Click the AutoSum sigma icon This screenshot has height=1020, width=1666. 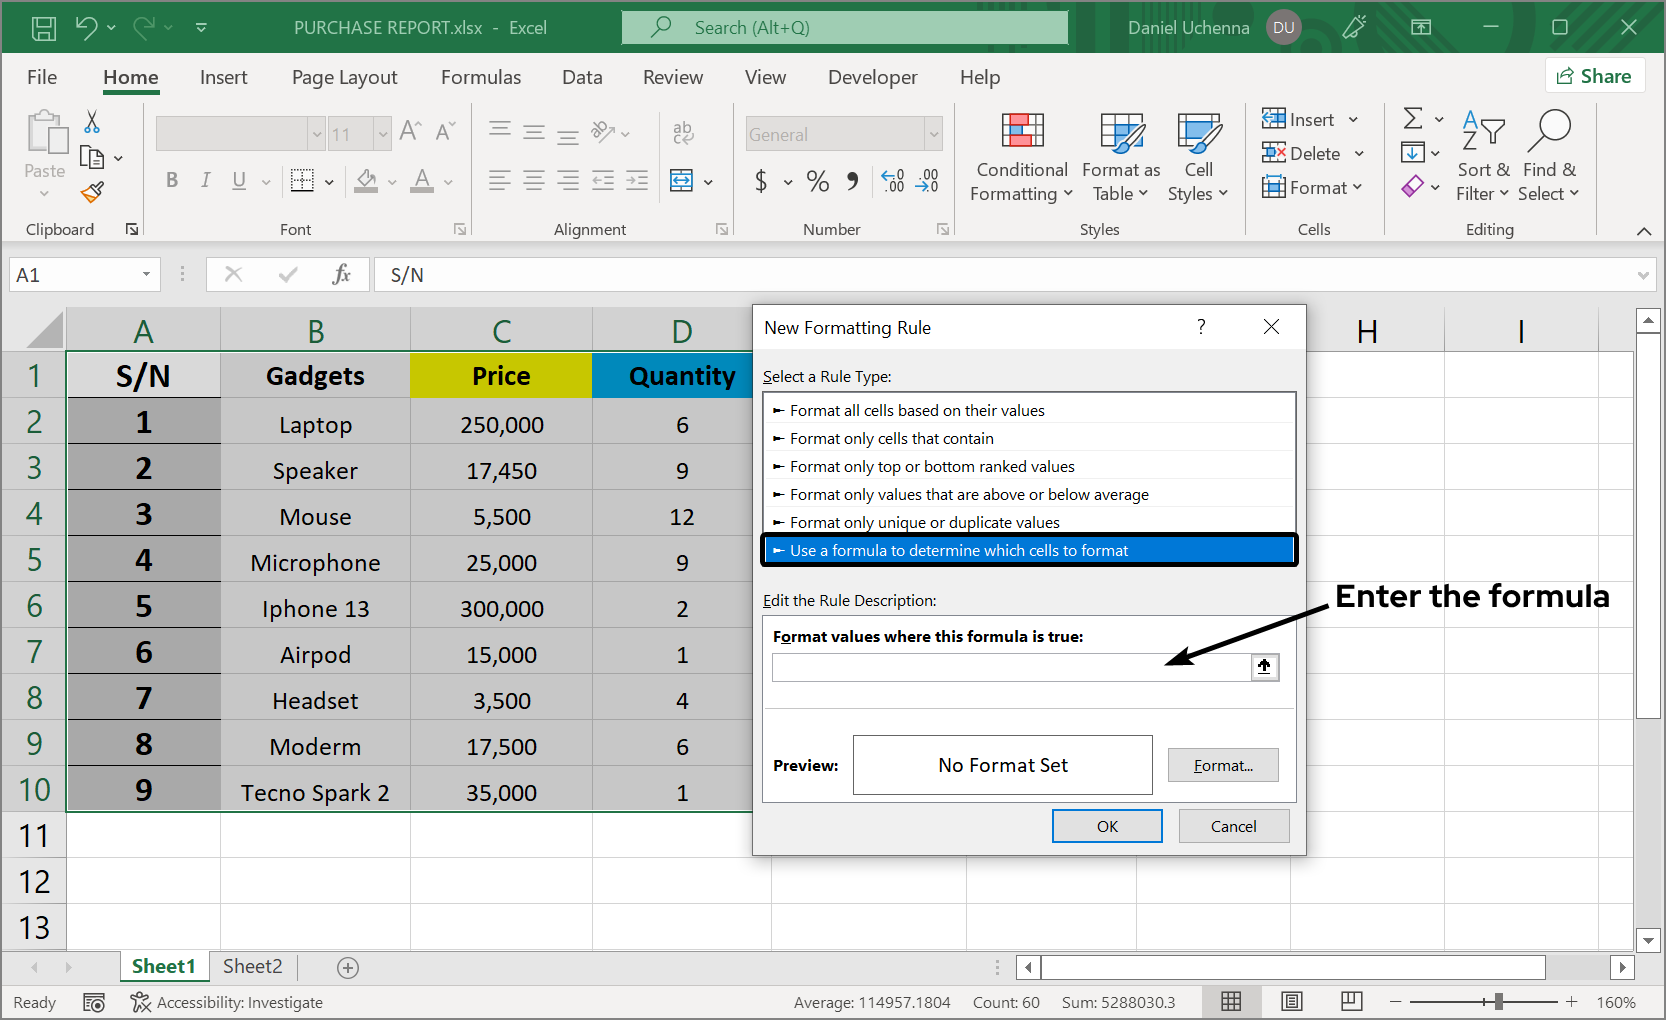(1413, 119)
